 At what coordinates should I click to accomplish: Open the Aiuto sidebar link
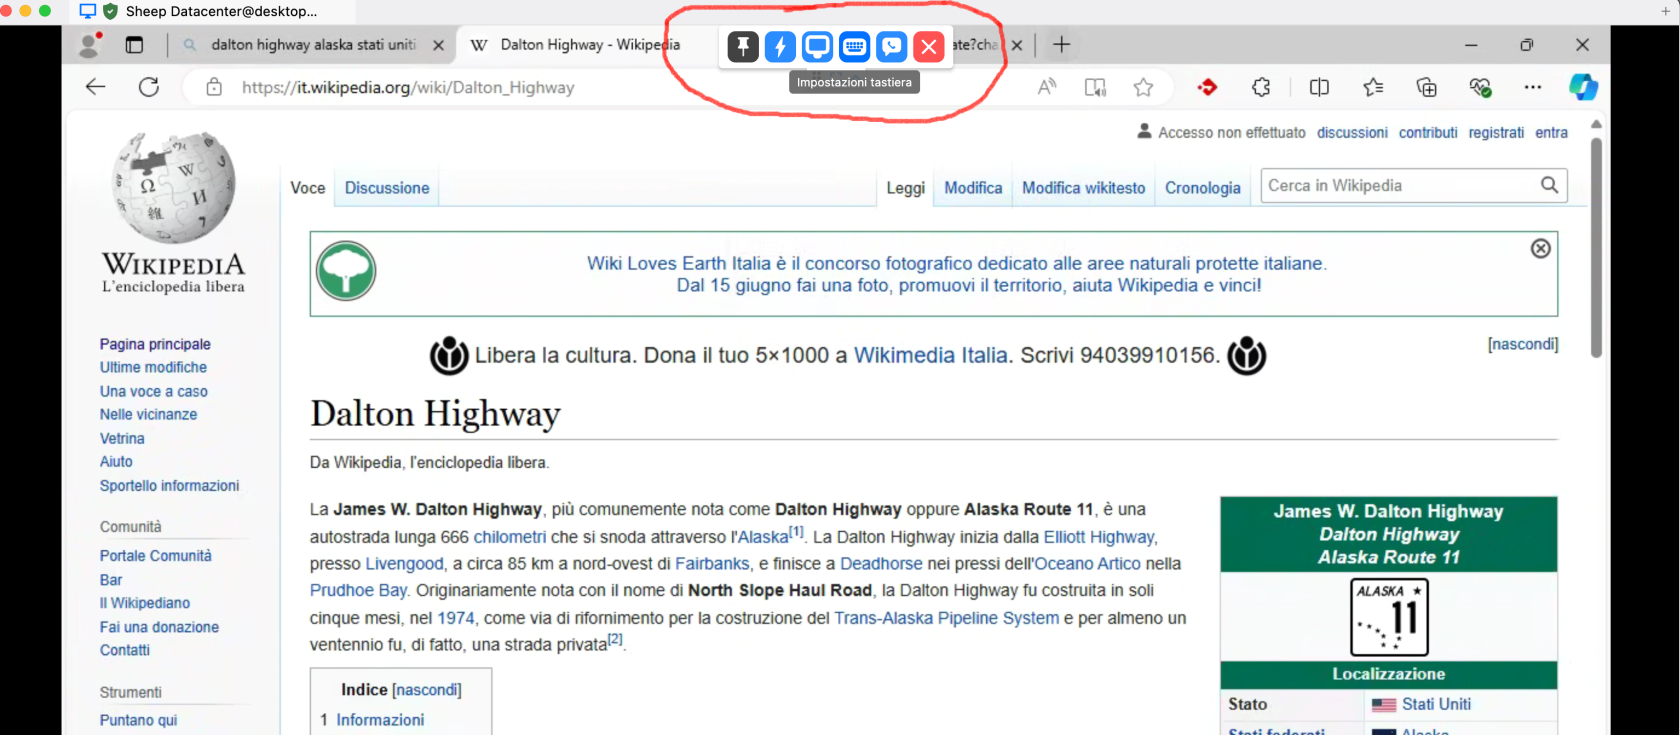[x=116, y=461]
